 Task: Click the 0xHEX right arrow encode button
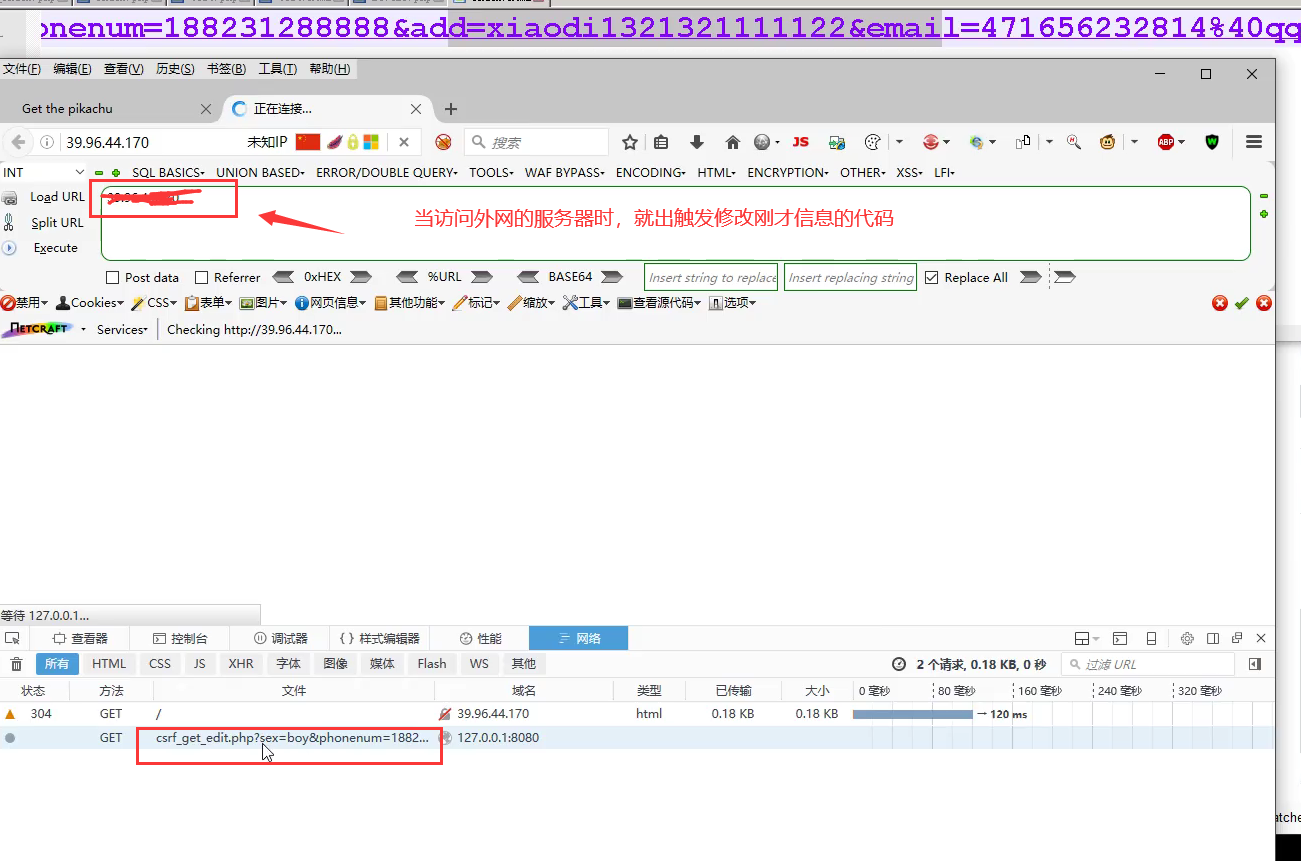click(360, 277)
